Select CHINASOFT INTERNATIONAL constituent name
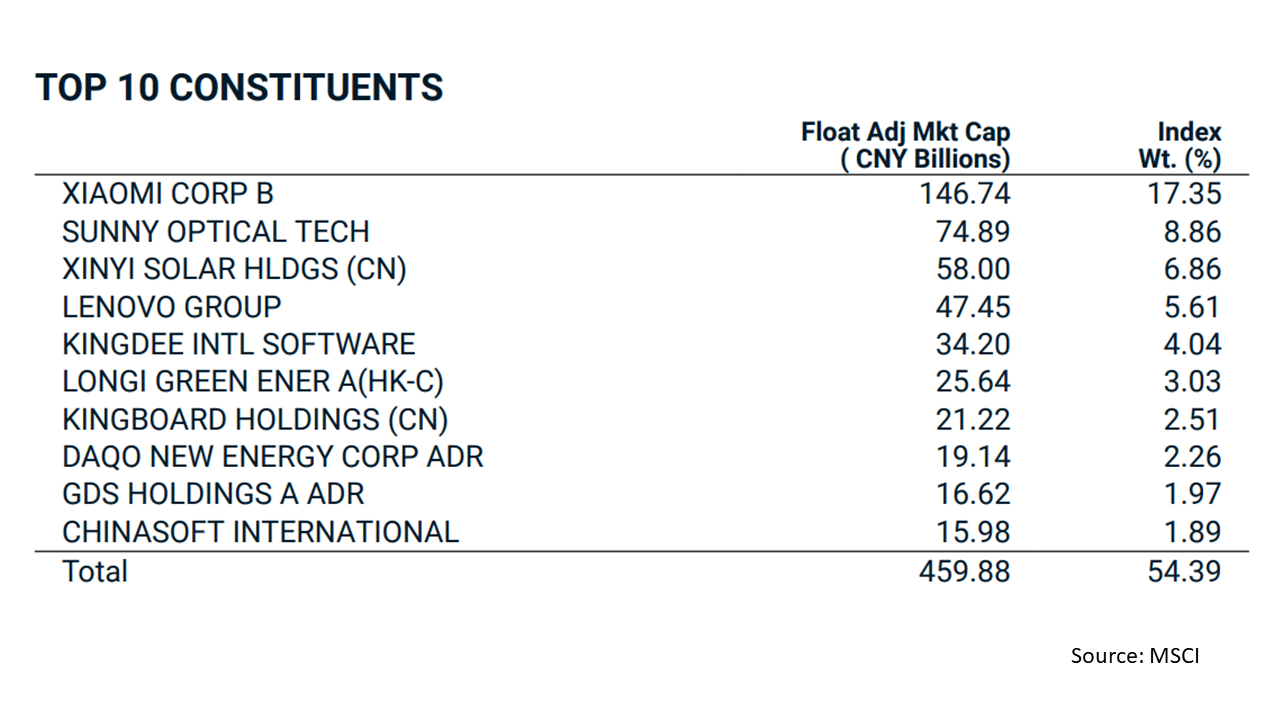This screenshot has width=1280, height=720. 260,532
